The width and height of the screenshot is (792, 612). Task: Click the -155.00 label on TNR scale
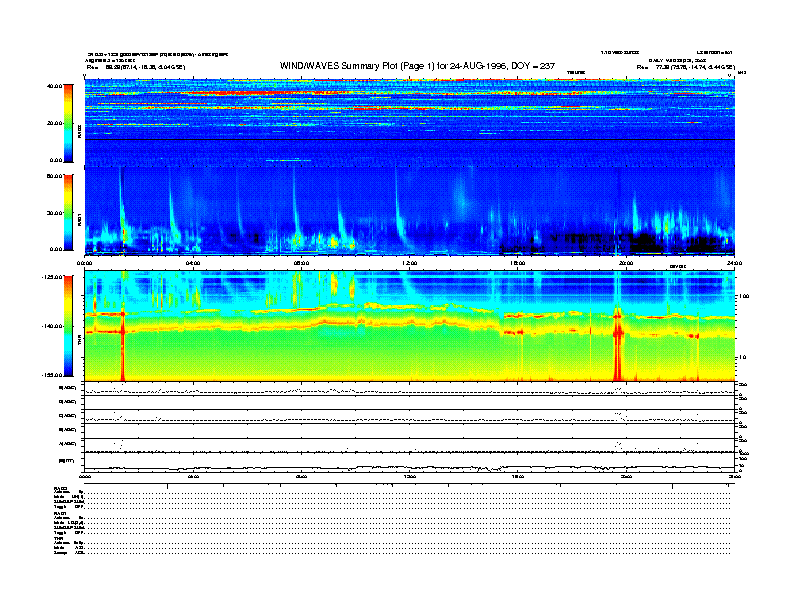(x=52, y=375)
